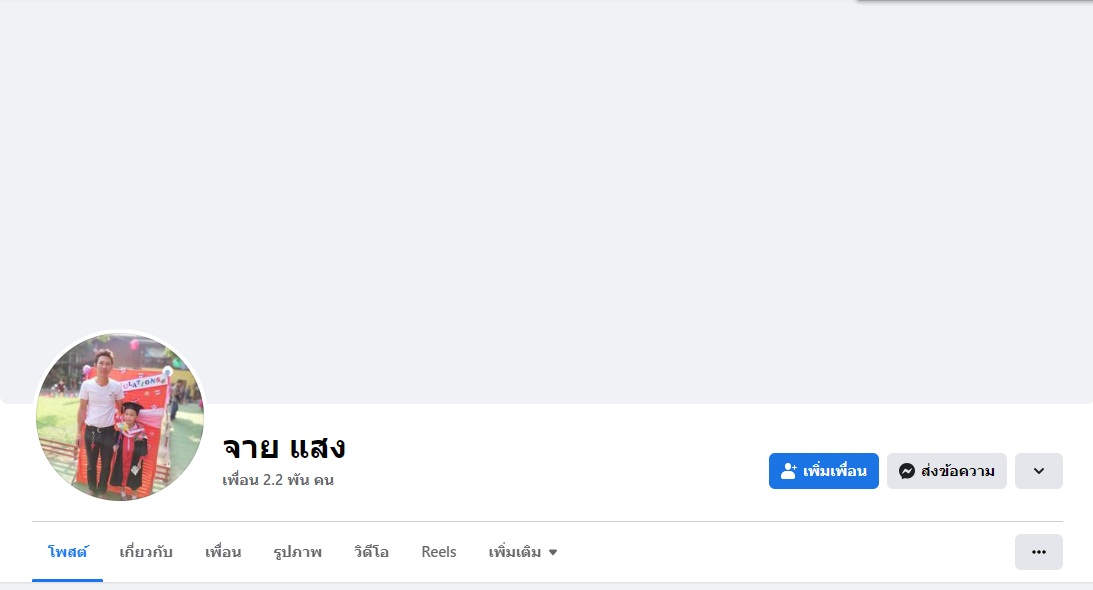
Task: Go to the เพื่อน tab
Action: (223, 552)
